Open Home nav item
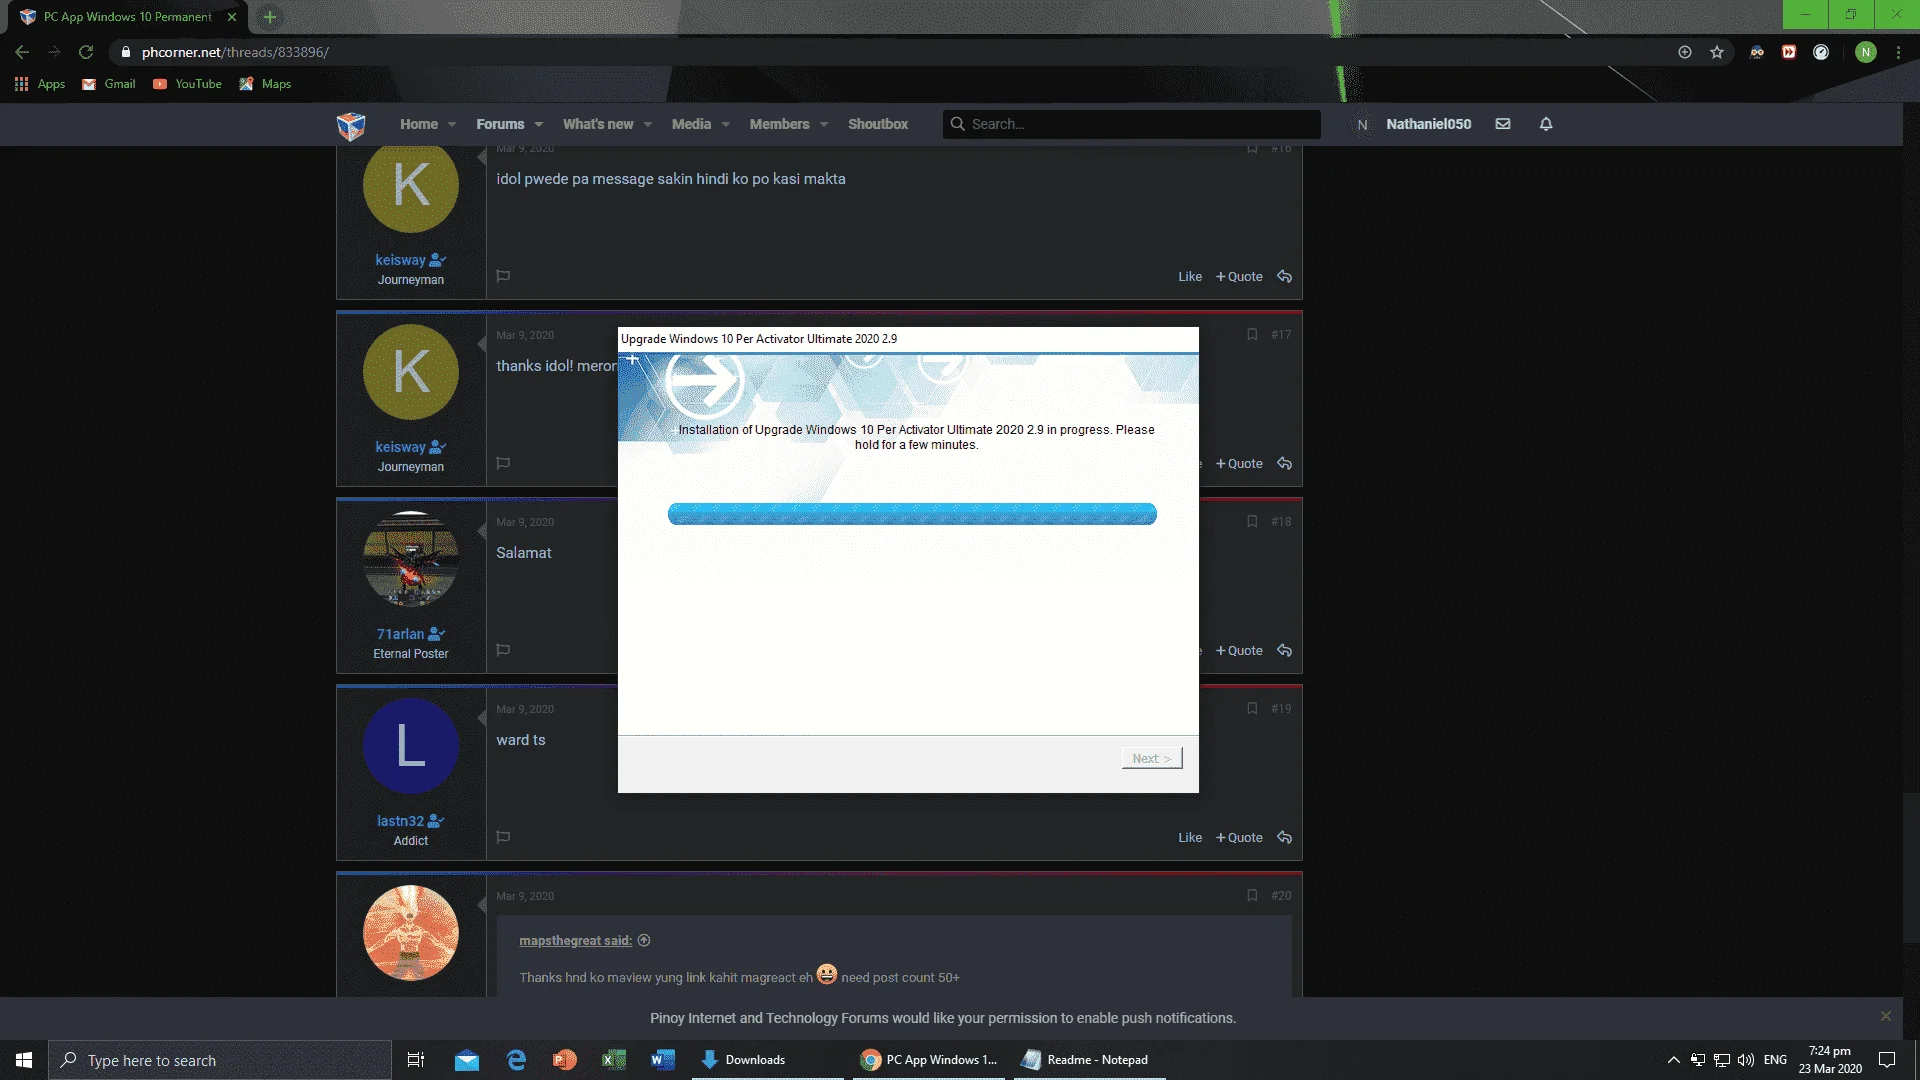This screenshot has height=1080, width=1920. [419, 124]
